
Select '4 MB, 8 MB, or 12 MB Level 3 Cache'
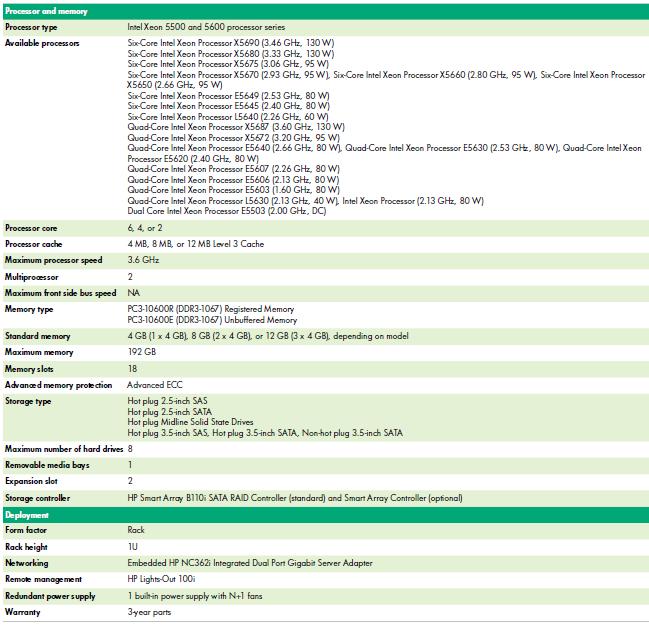point(196,244)
